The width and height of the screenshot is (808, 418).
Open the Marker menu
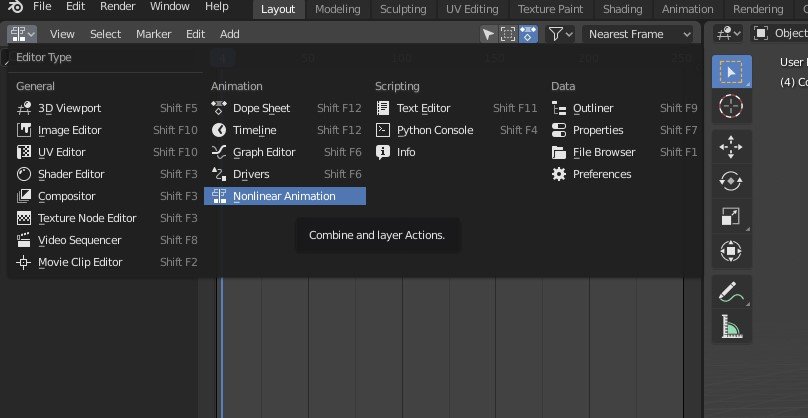(x=153, y=34)
